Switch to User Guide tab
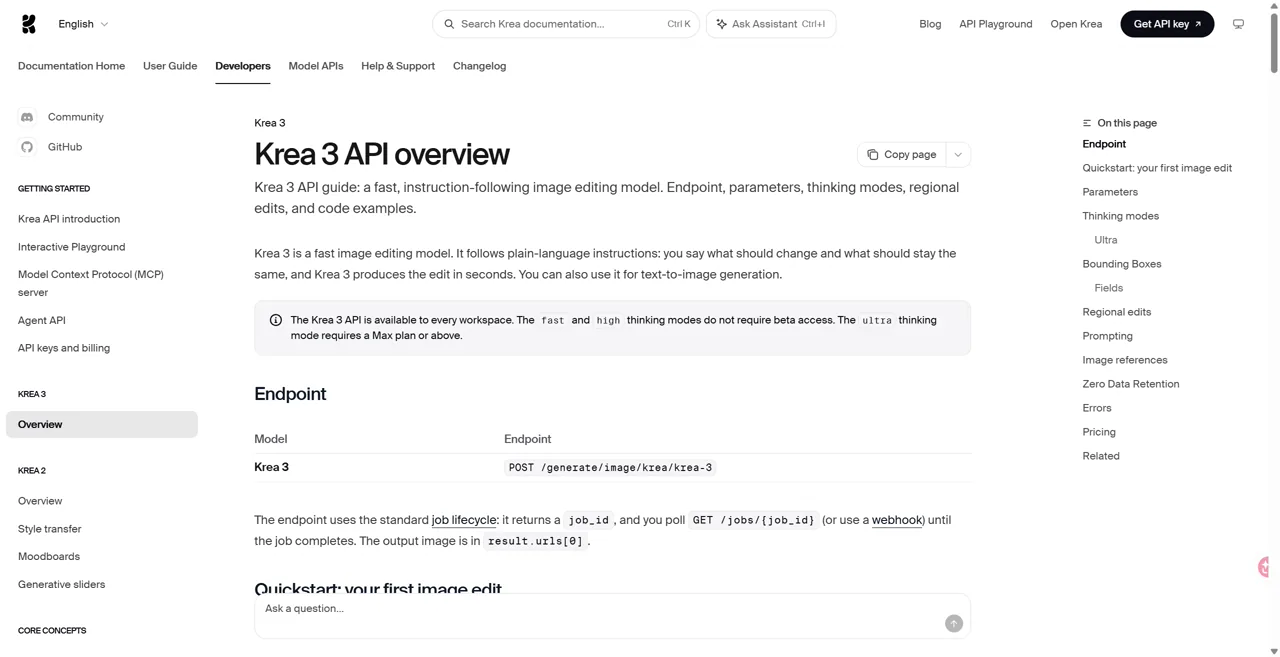 click(x=170, y=66)
